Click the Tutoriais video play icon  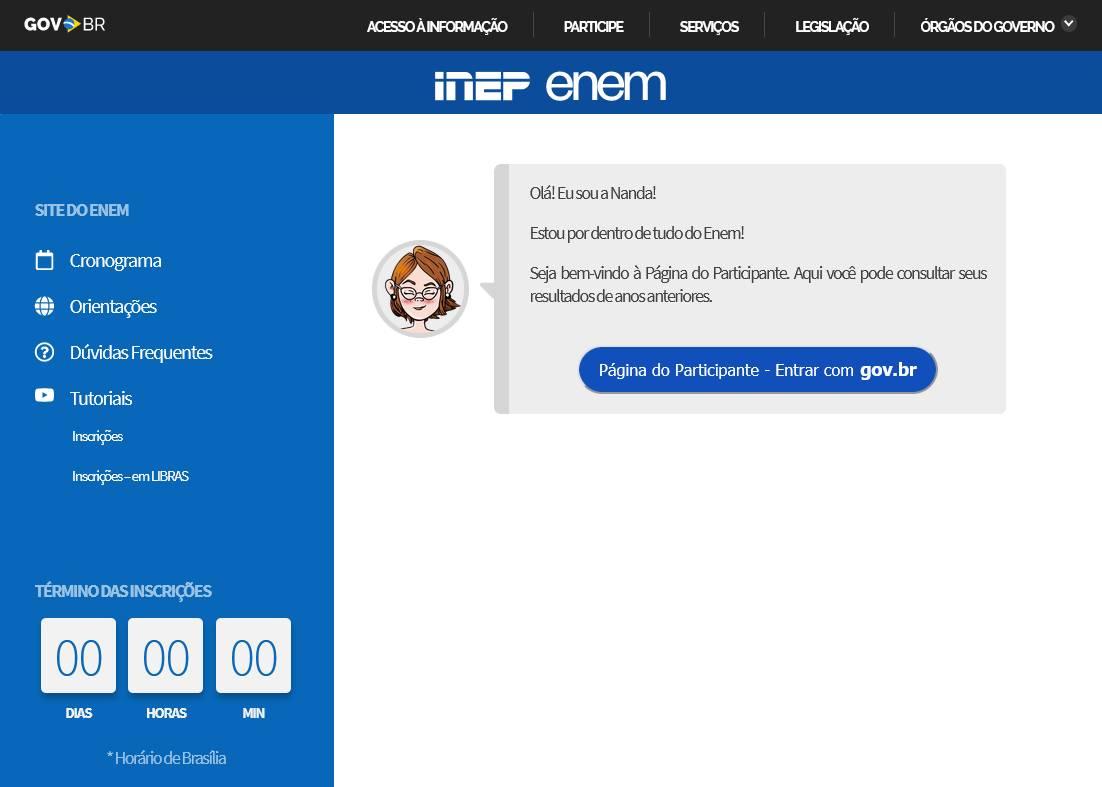pos(44,396)
